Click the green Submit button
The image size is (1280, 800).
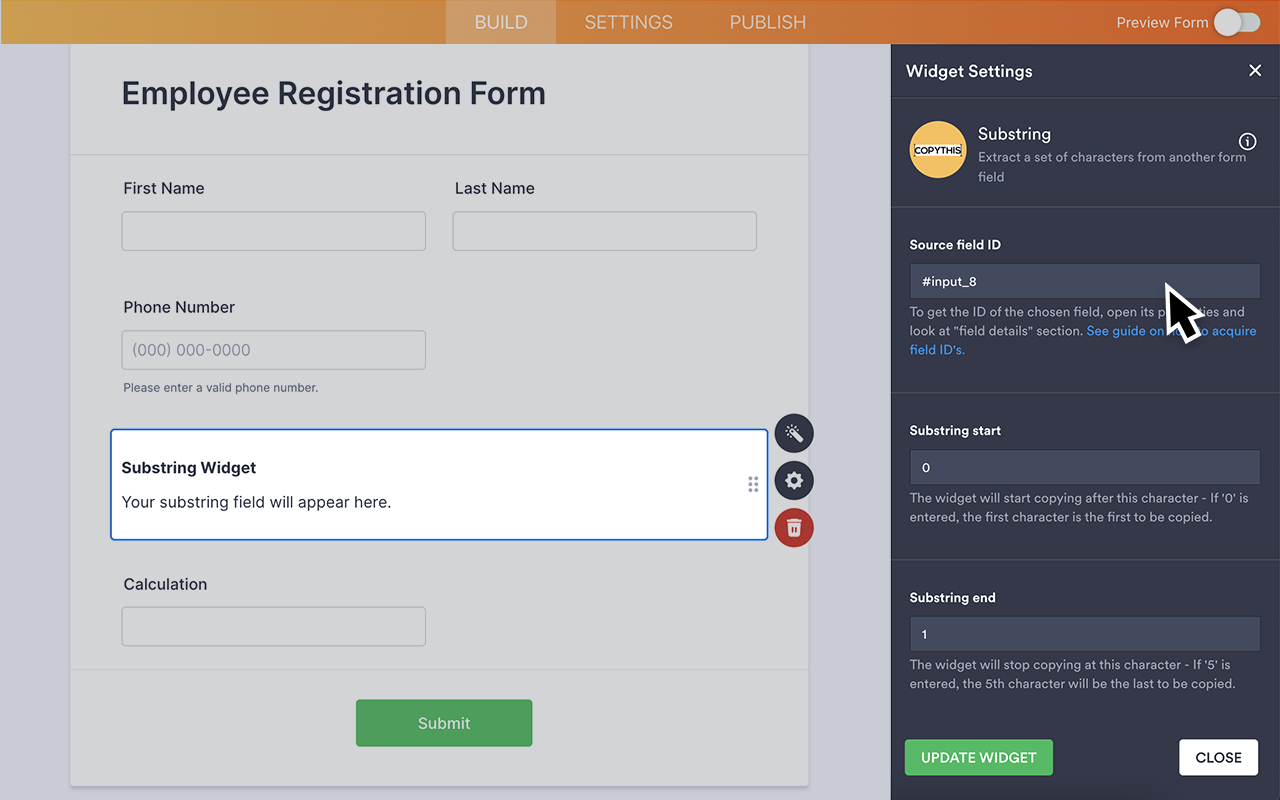(444, 722)
